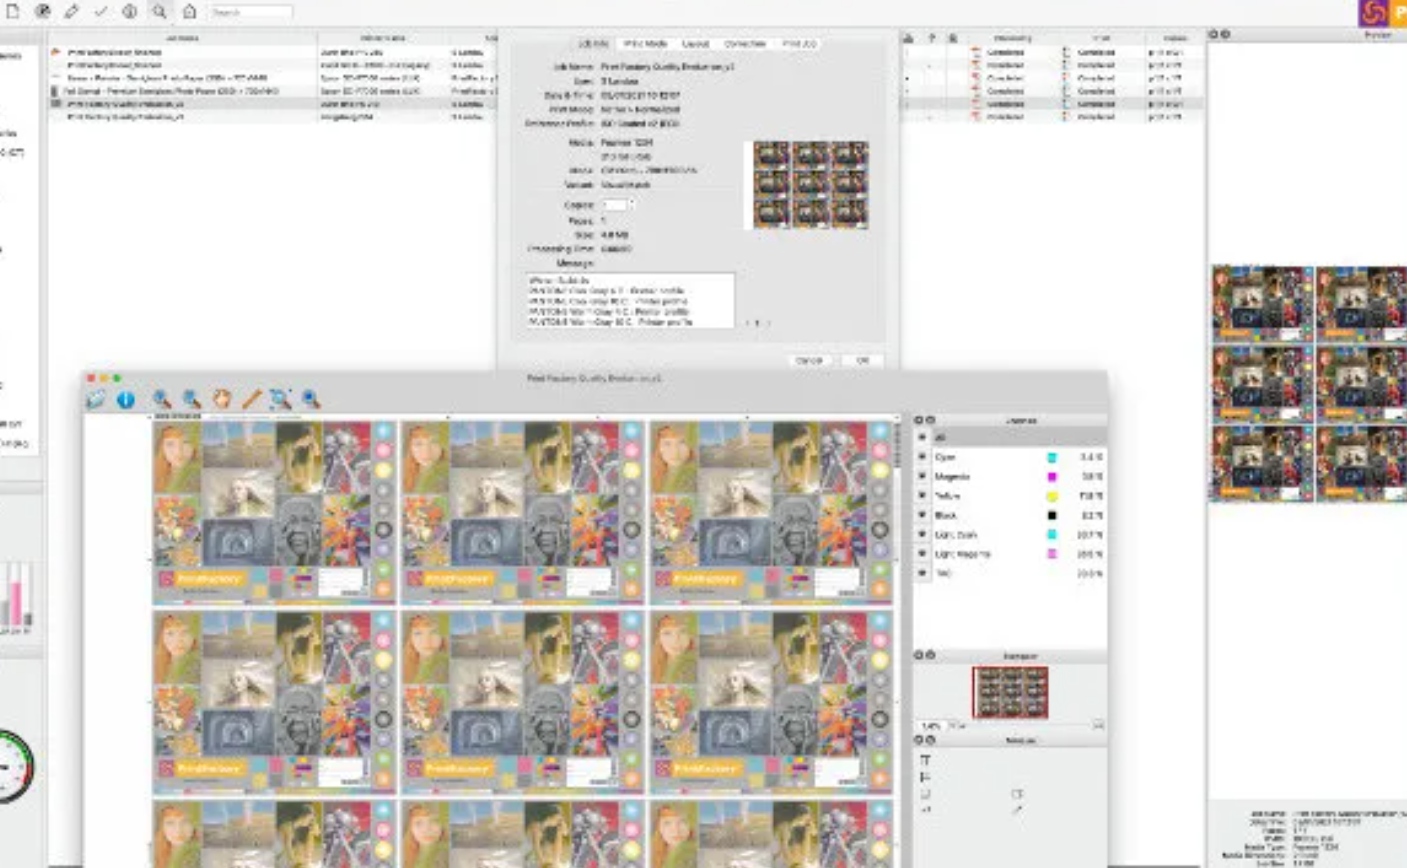Viewport: 1407px width, 868px height.
Task: Select the ruler measure tool in preview toolbar
Action: click(251, 399)
